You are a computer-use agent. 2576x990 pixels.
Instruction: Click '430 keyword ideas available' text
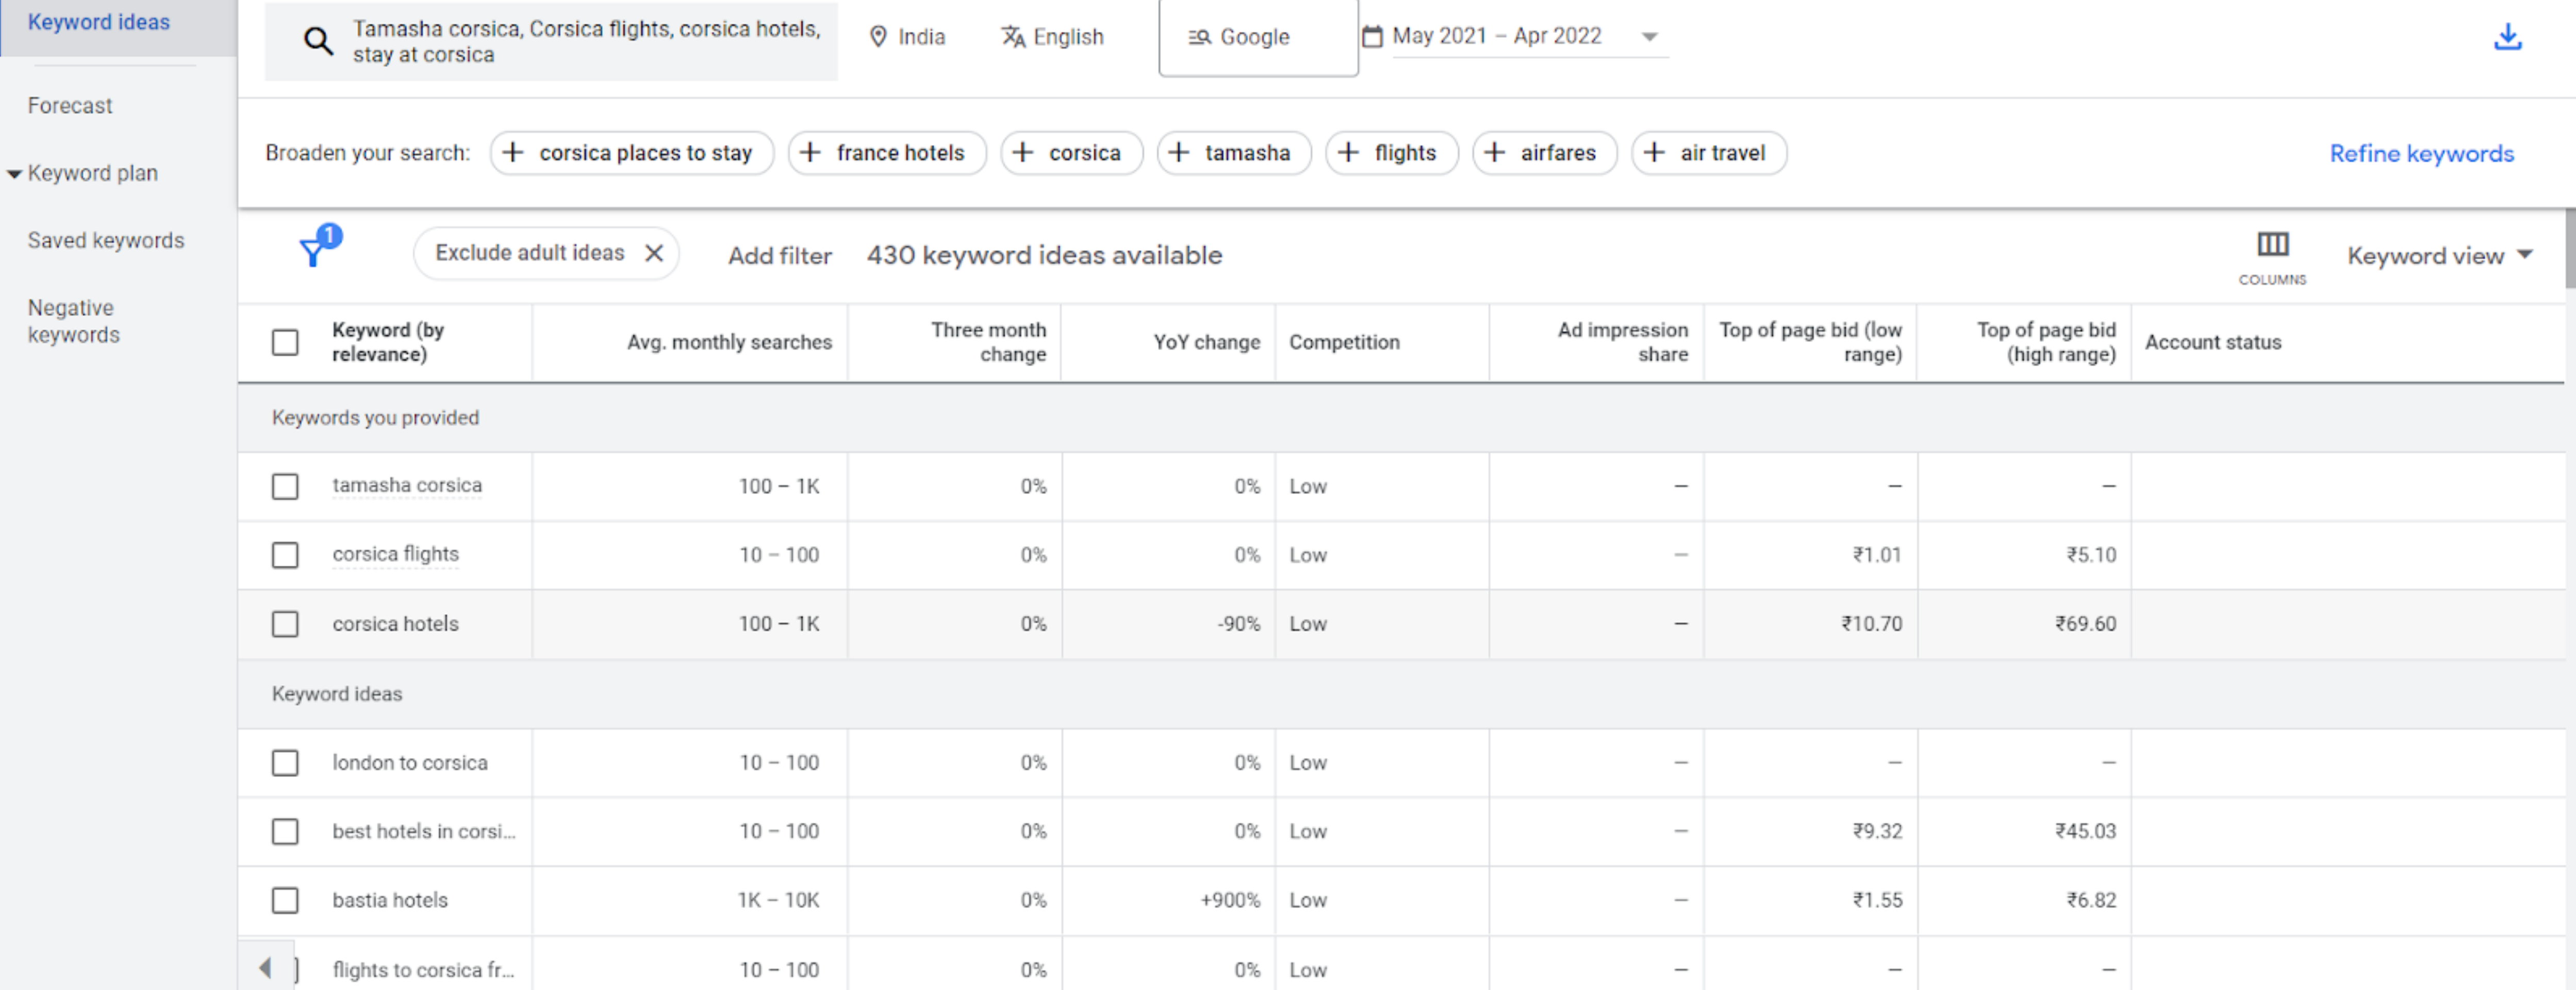[x=1044, y=256]
